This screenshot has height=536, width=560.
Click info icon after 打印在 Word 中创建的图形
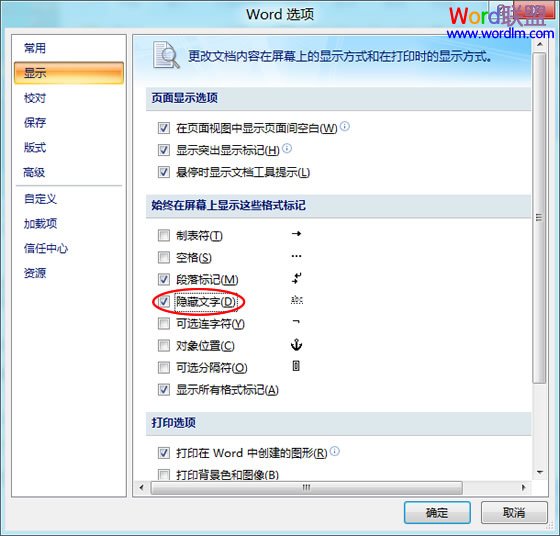pyautogui.click(x=335, y=451)
